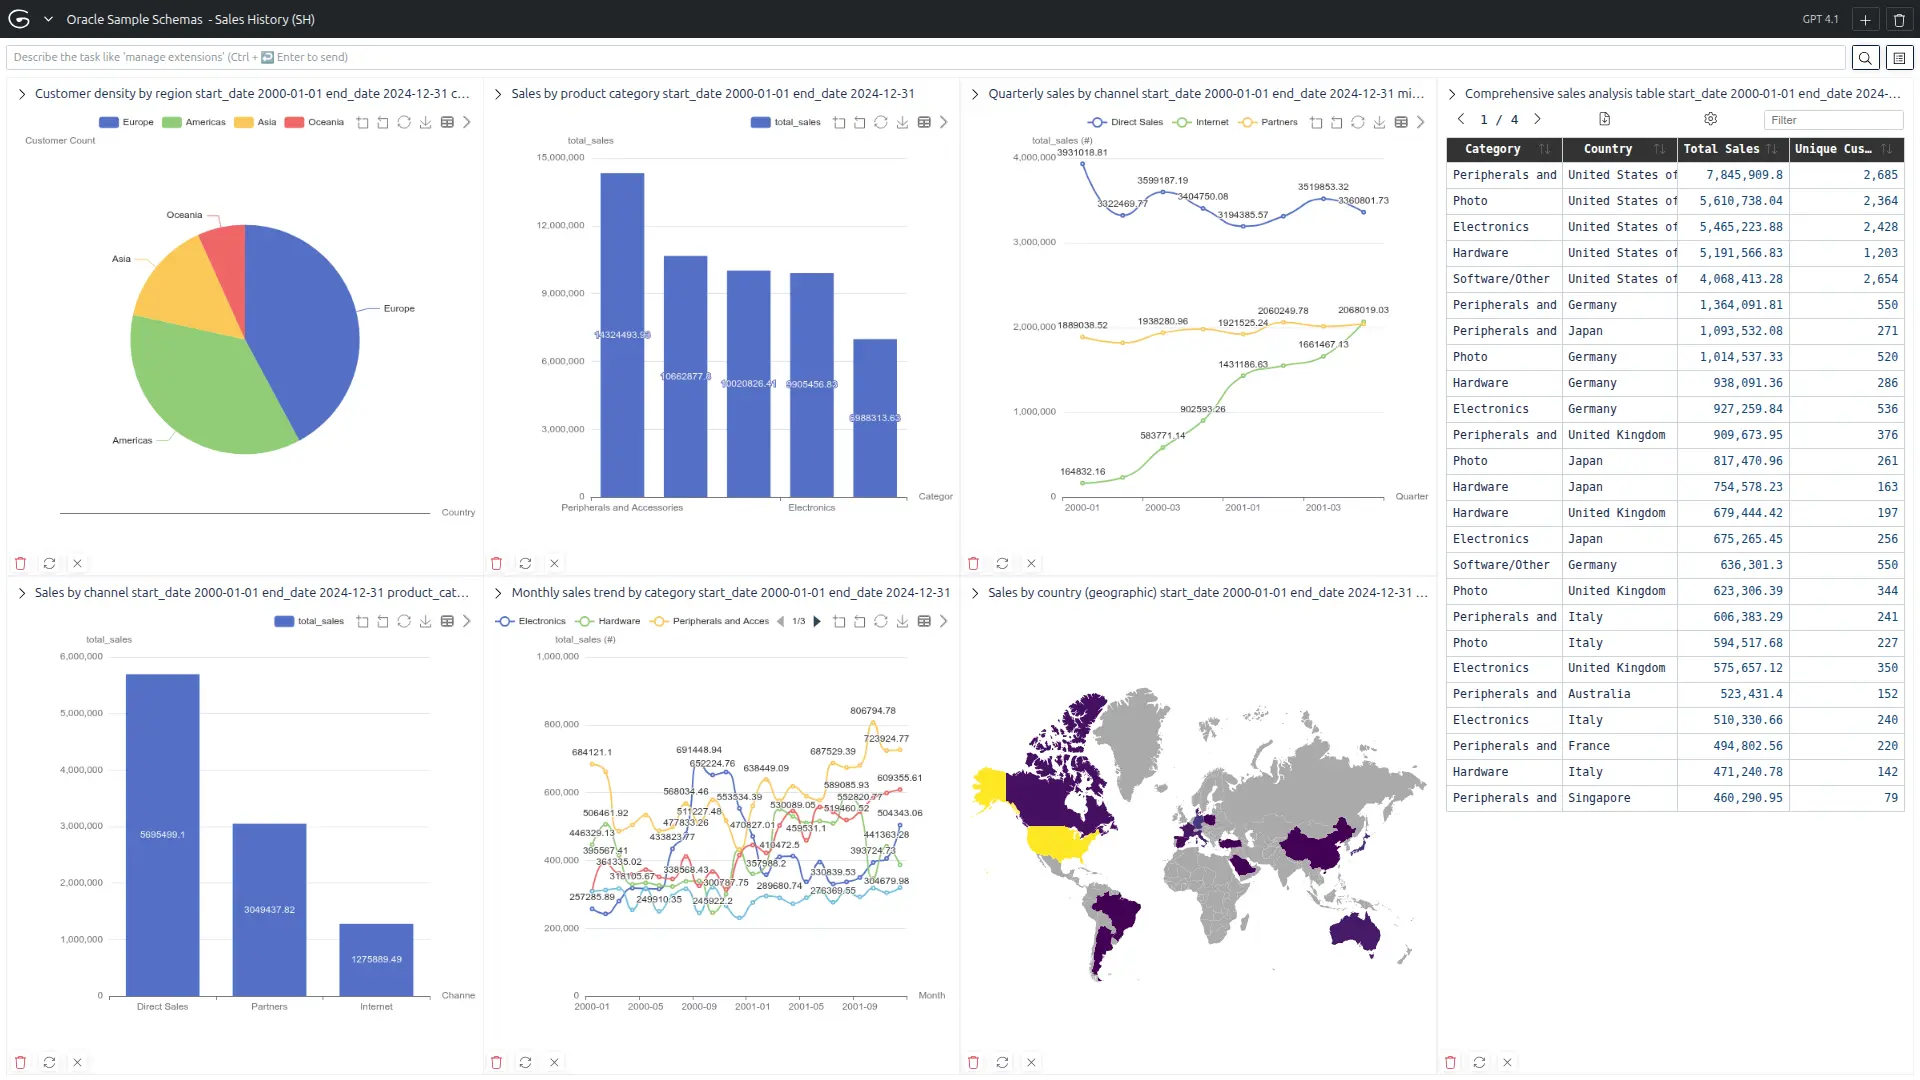Viewport: 1920px width, 1080px height.
Task: Delete the Sales by channel panel using its trash icon
Action: pyautogui.click(x=20, y=1062)
